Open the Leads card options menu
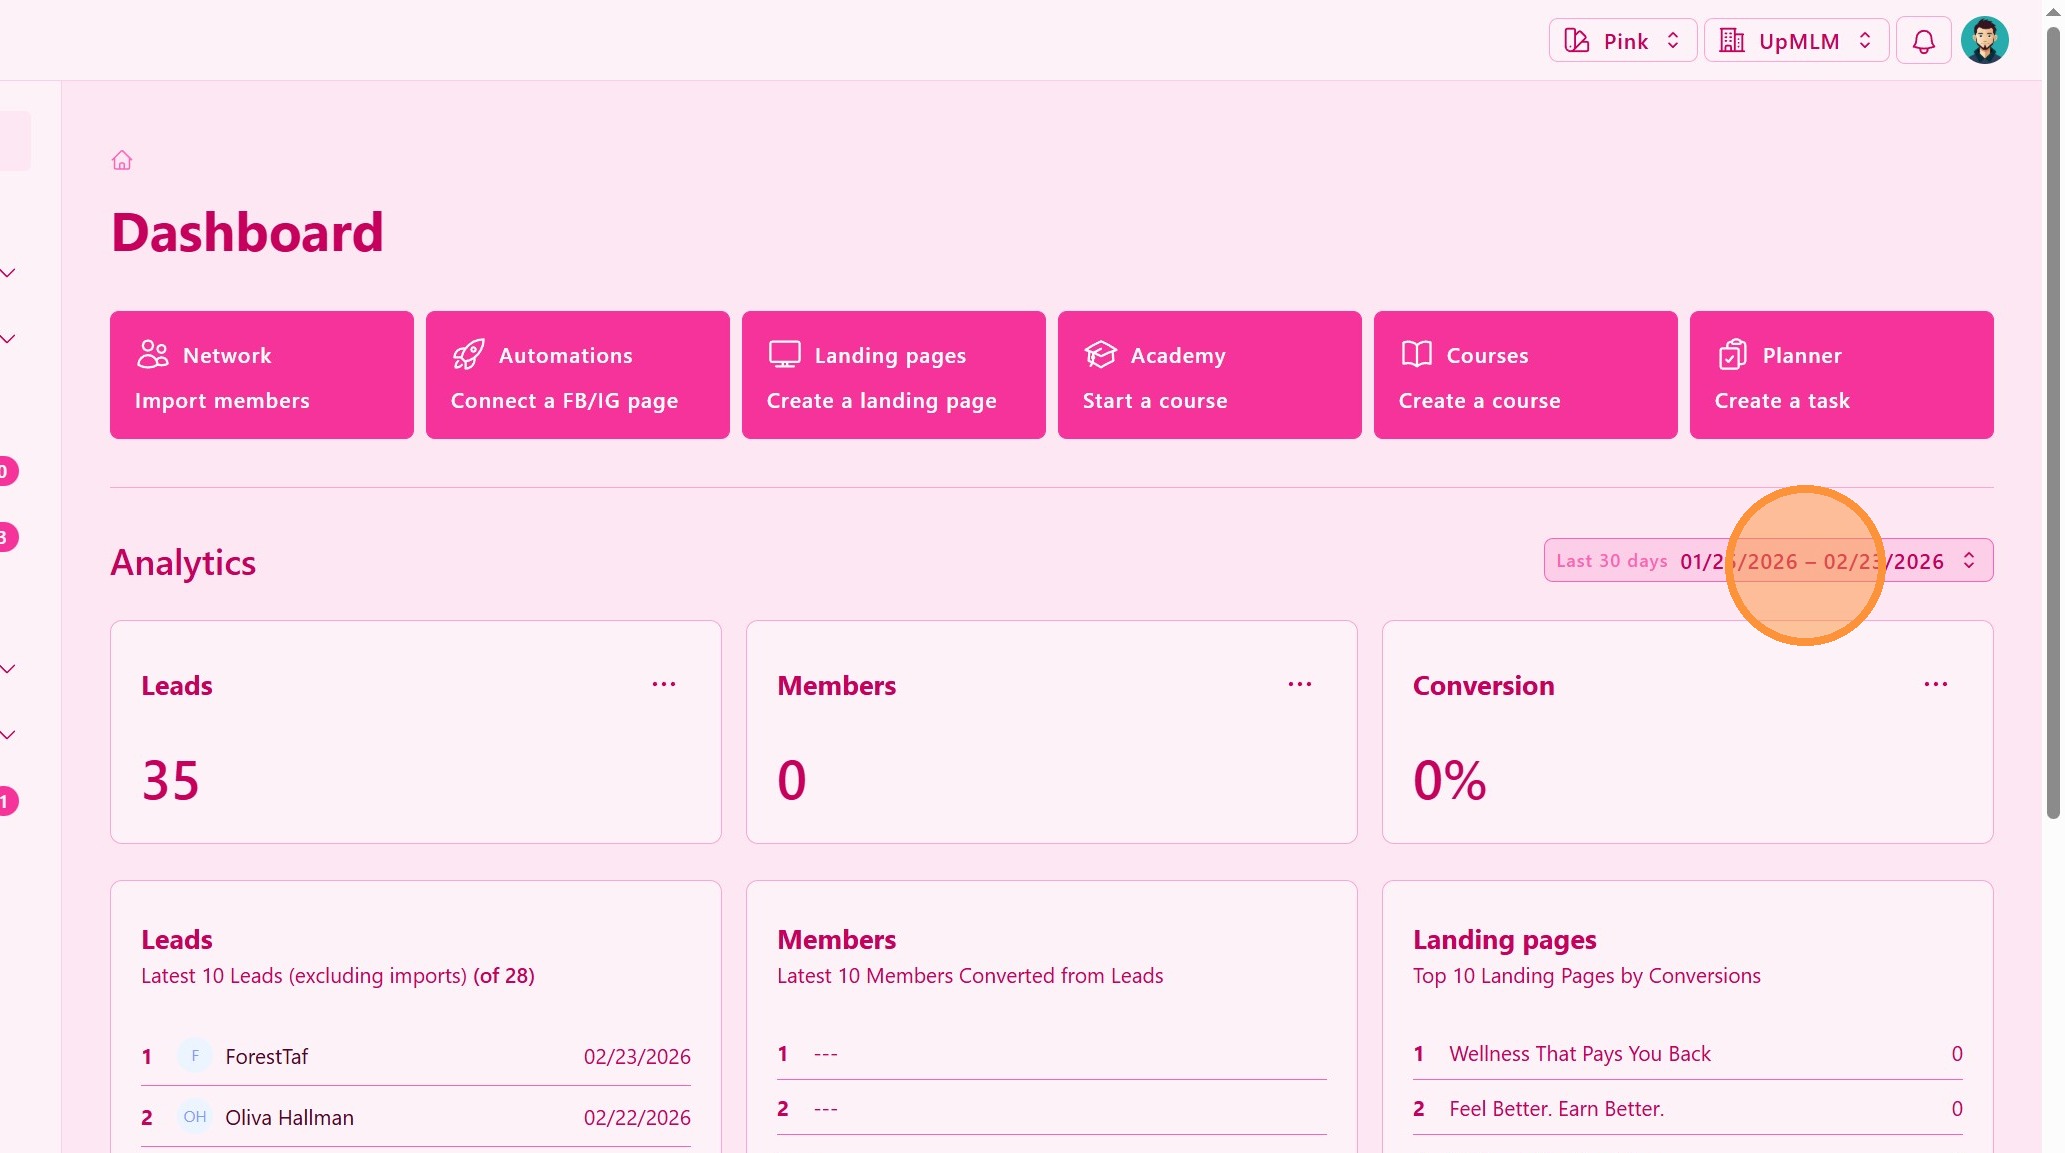The image size is (2065, 1153). tap(664, 685)
